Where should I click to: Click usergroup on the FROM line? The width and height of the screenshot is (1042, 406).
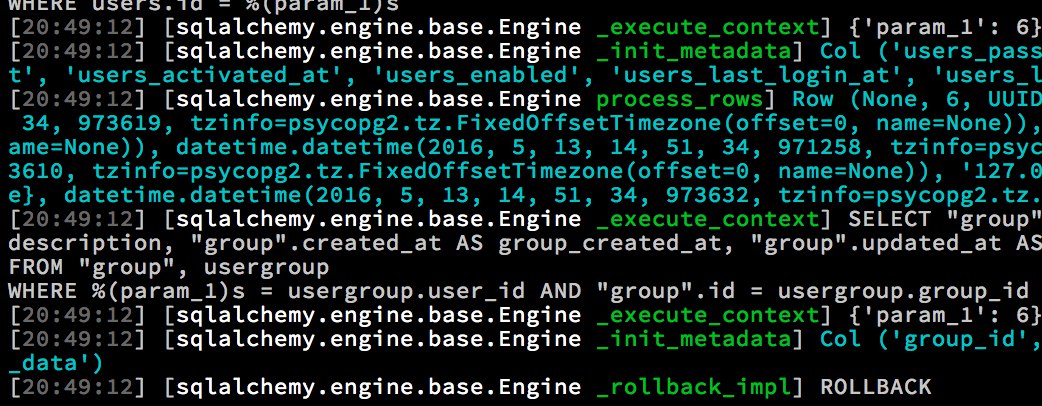coord(266,267)
